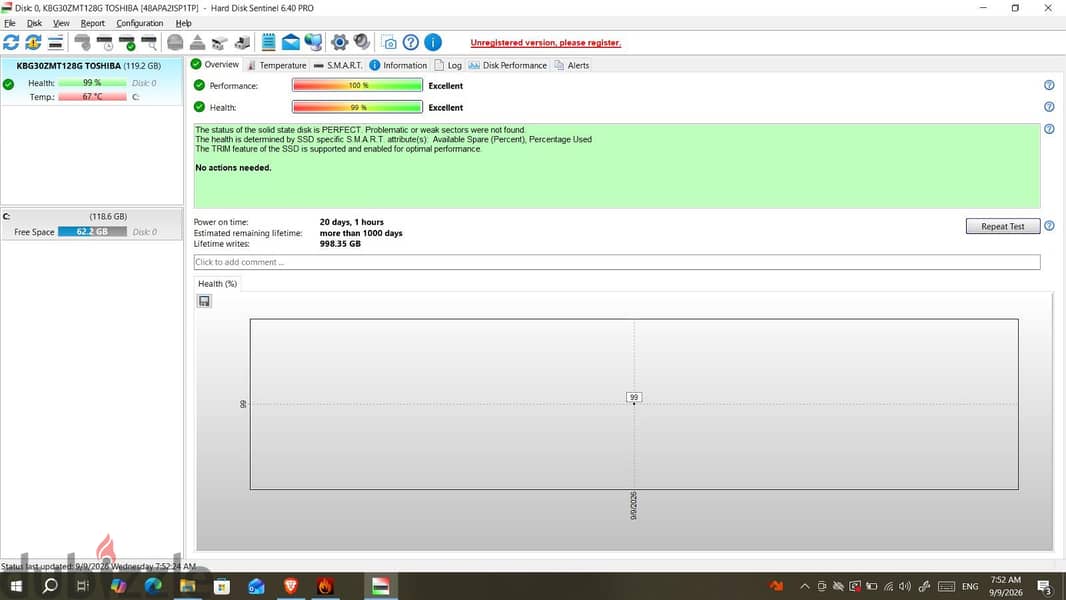Image resolution: width=1066 pixels, height=600 pixels.
Task: Click the refresh with warning toolbar icon
Action: tap(33, 42)
